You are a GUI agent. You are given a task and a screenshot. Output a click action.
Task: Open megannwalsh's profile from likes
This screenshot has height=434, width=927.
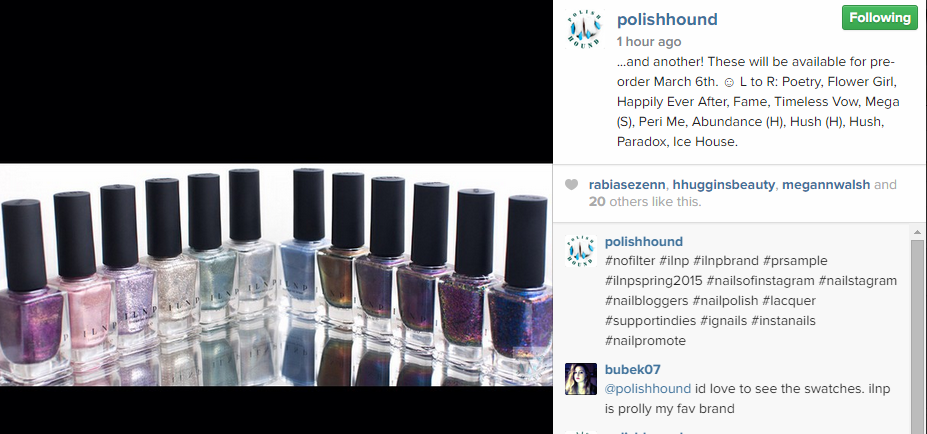tap(826, 184)
